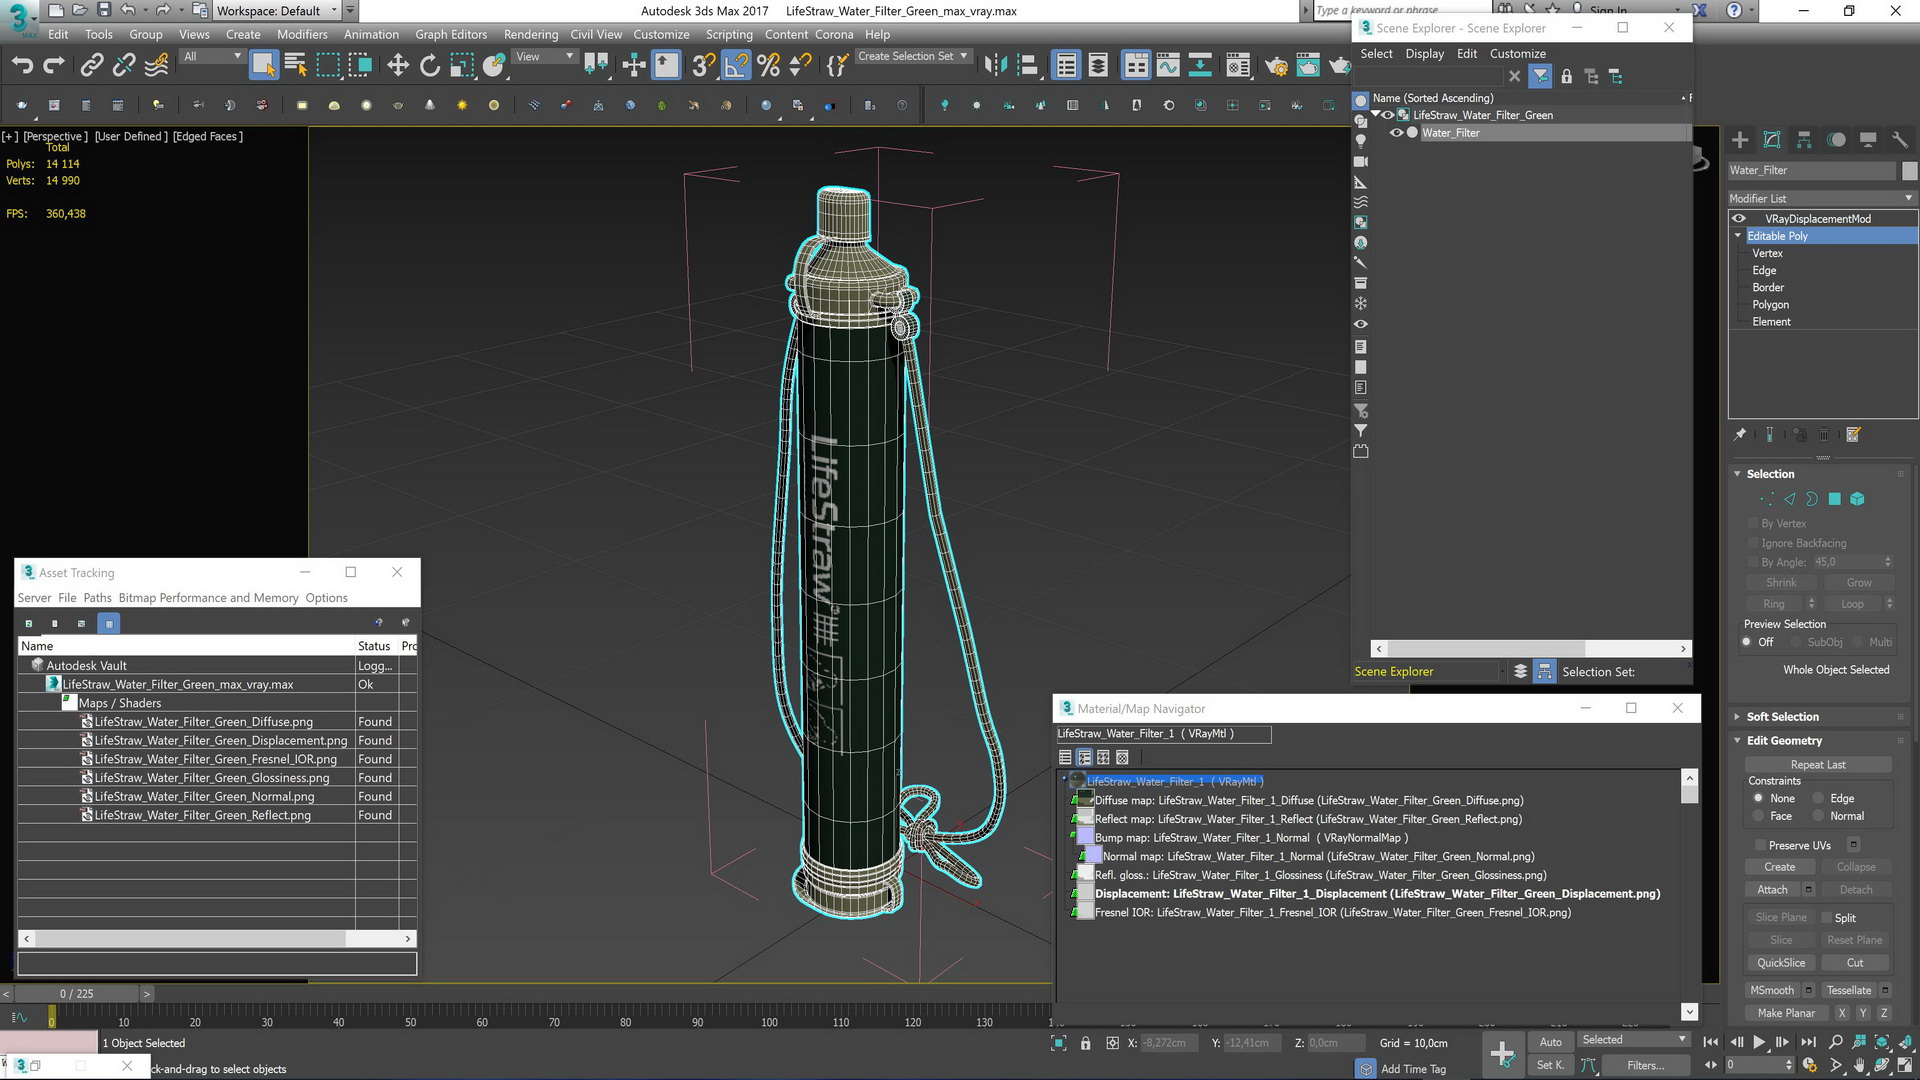Select the None constraint radio button

1758,798
